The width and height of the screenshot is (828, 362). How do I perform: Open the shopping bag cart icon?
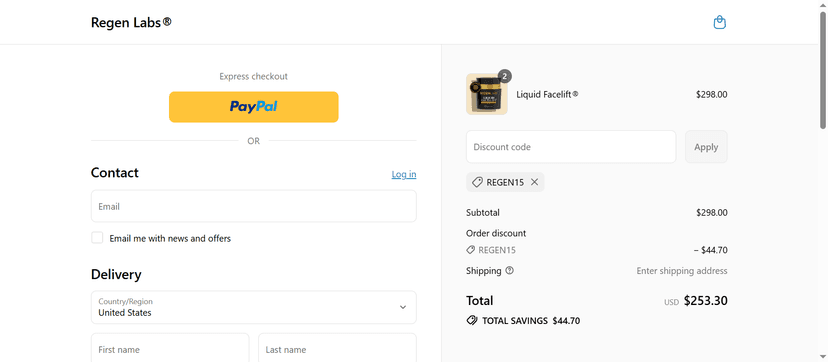(x=719, y=23)
